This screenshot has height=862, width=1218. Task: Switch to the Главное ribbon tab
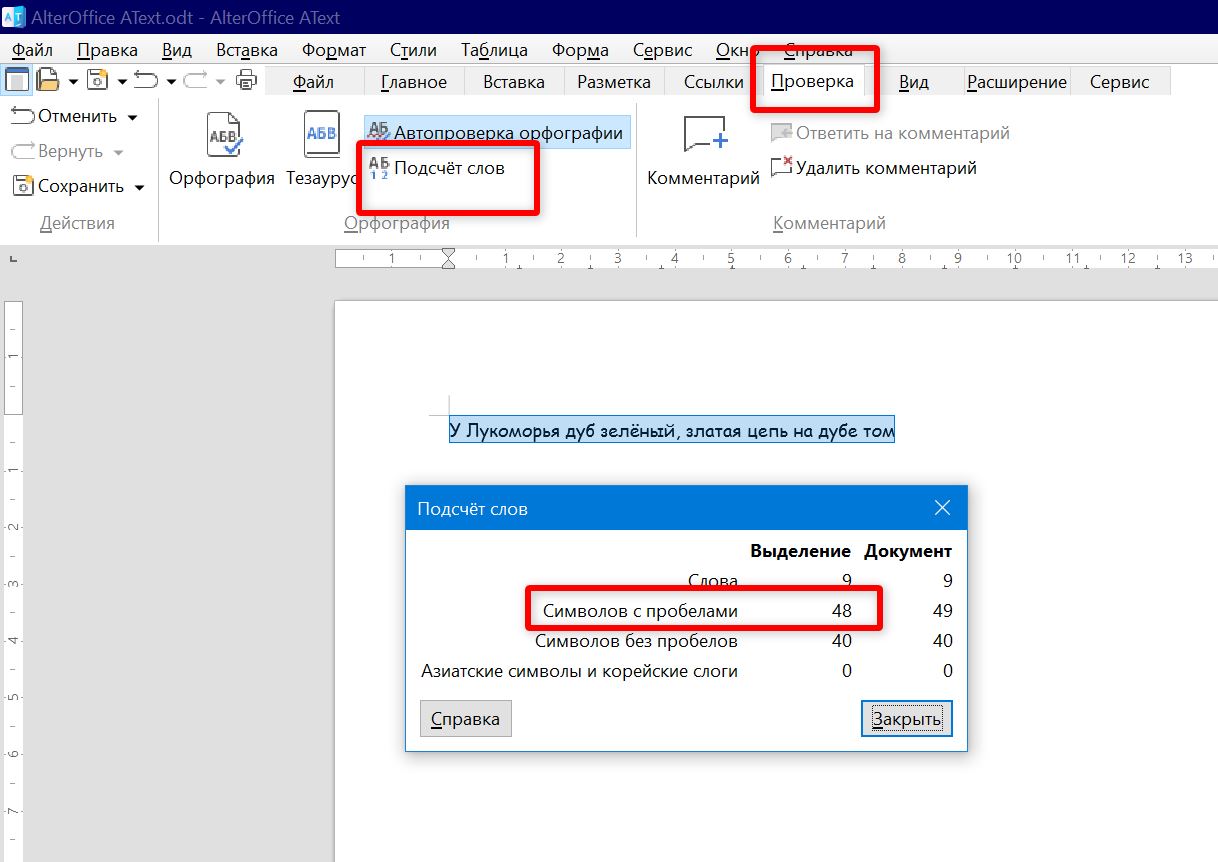coord(414,82)
